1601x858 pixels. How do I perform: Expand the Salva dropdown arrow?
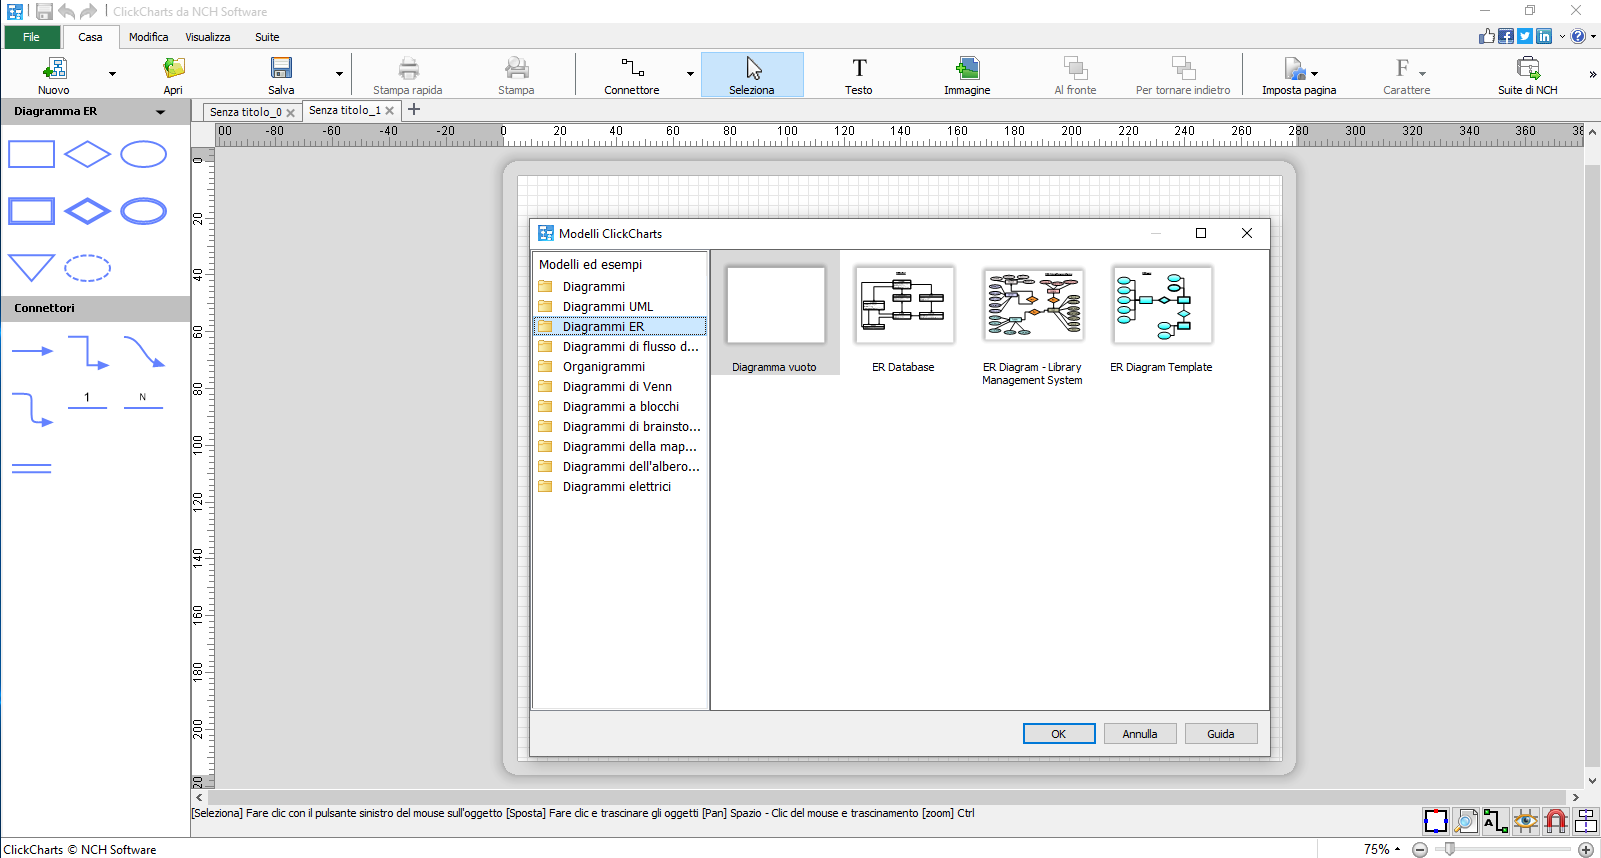point(339,74)
